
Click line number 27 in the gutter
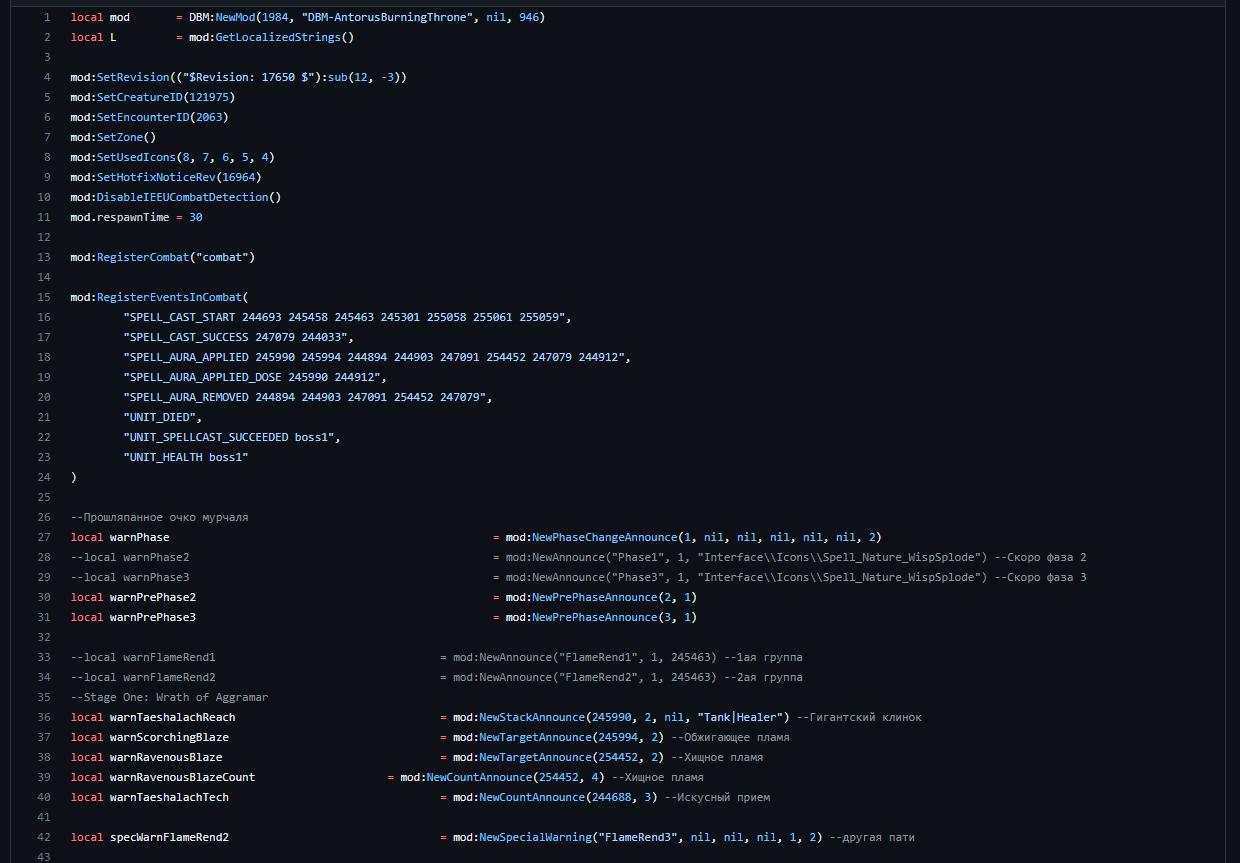coord(43,537)
